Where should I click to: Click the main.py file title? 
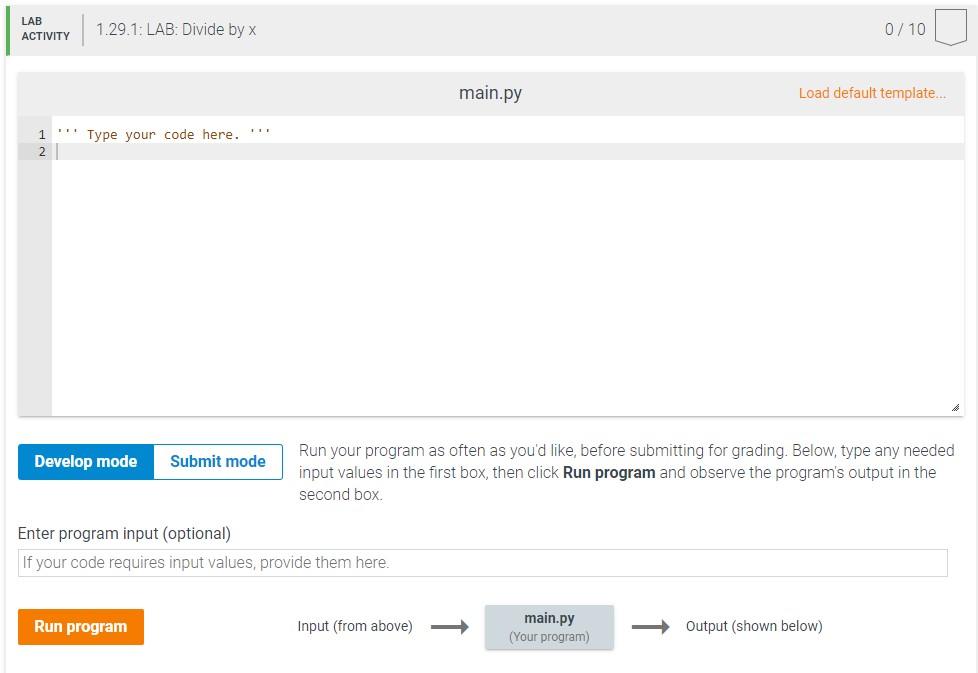pos(490,93)
